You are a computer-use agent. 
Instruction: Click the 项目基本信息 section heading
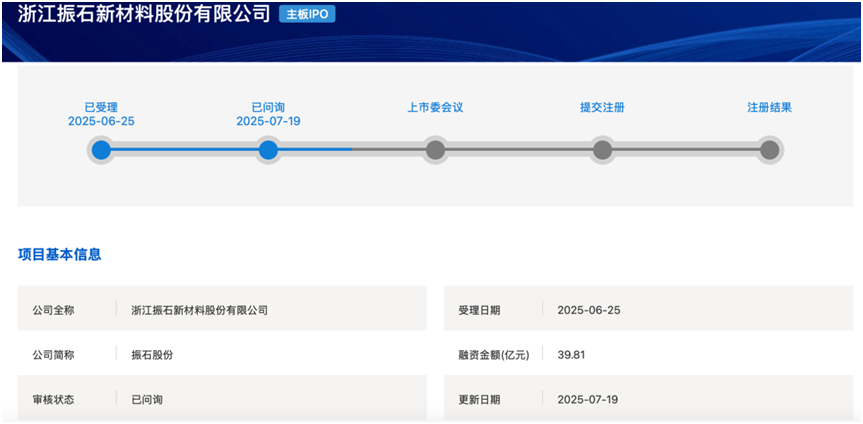[x=59, y=254]
